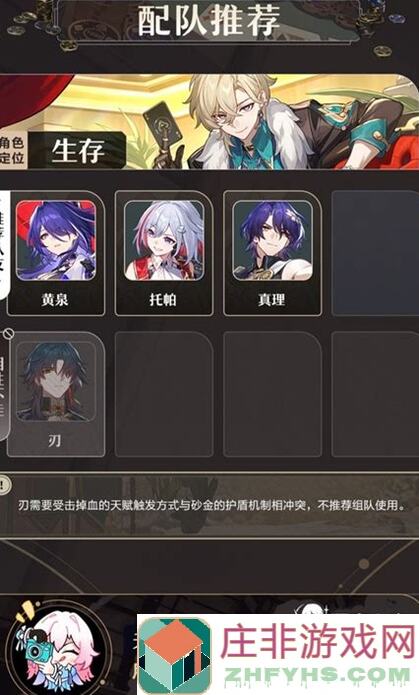The image size is (419, 695).
Task: Open the ZHFYHS.COM watermark link
Action: pos(317,675)
